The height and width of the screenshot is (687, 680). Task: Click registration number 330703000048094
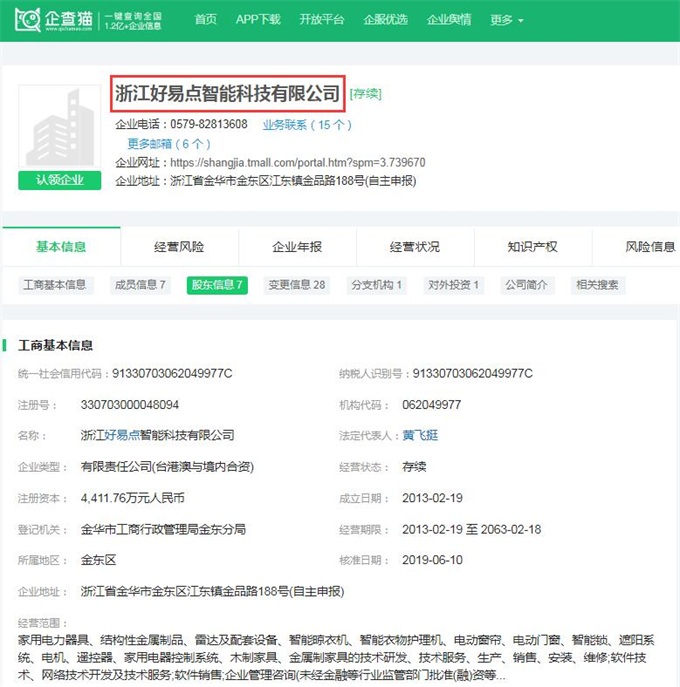pyautogui.click(x=130, y=404)
